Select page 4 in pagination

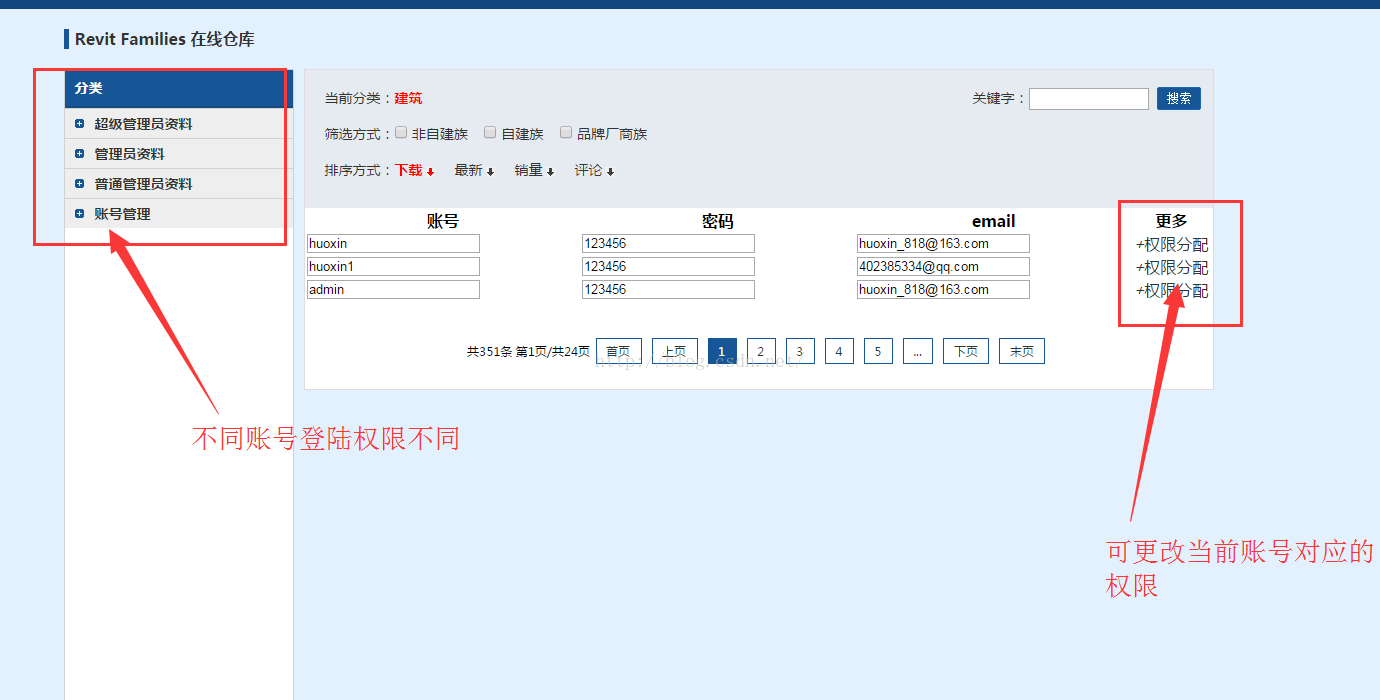[839, 351]
